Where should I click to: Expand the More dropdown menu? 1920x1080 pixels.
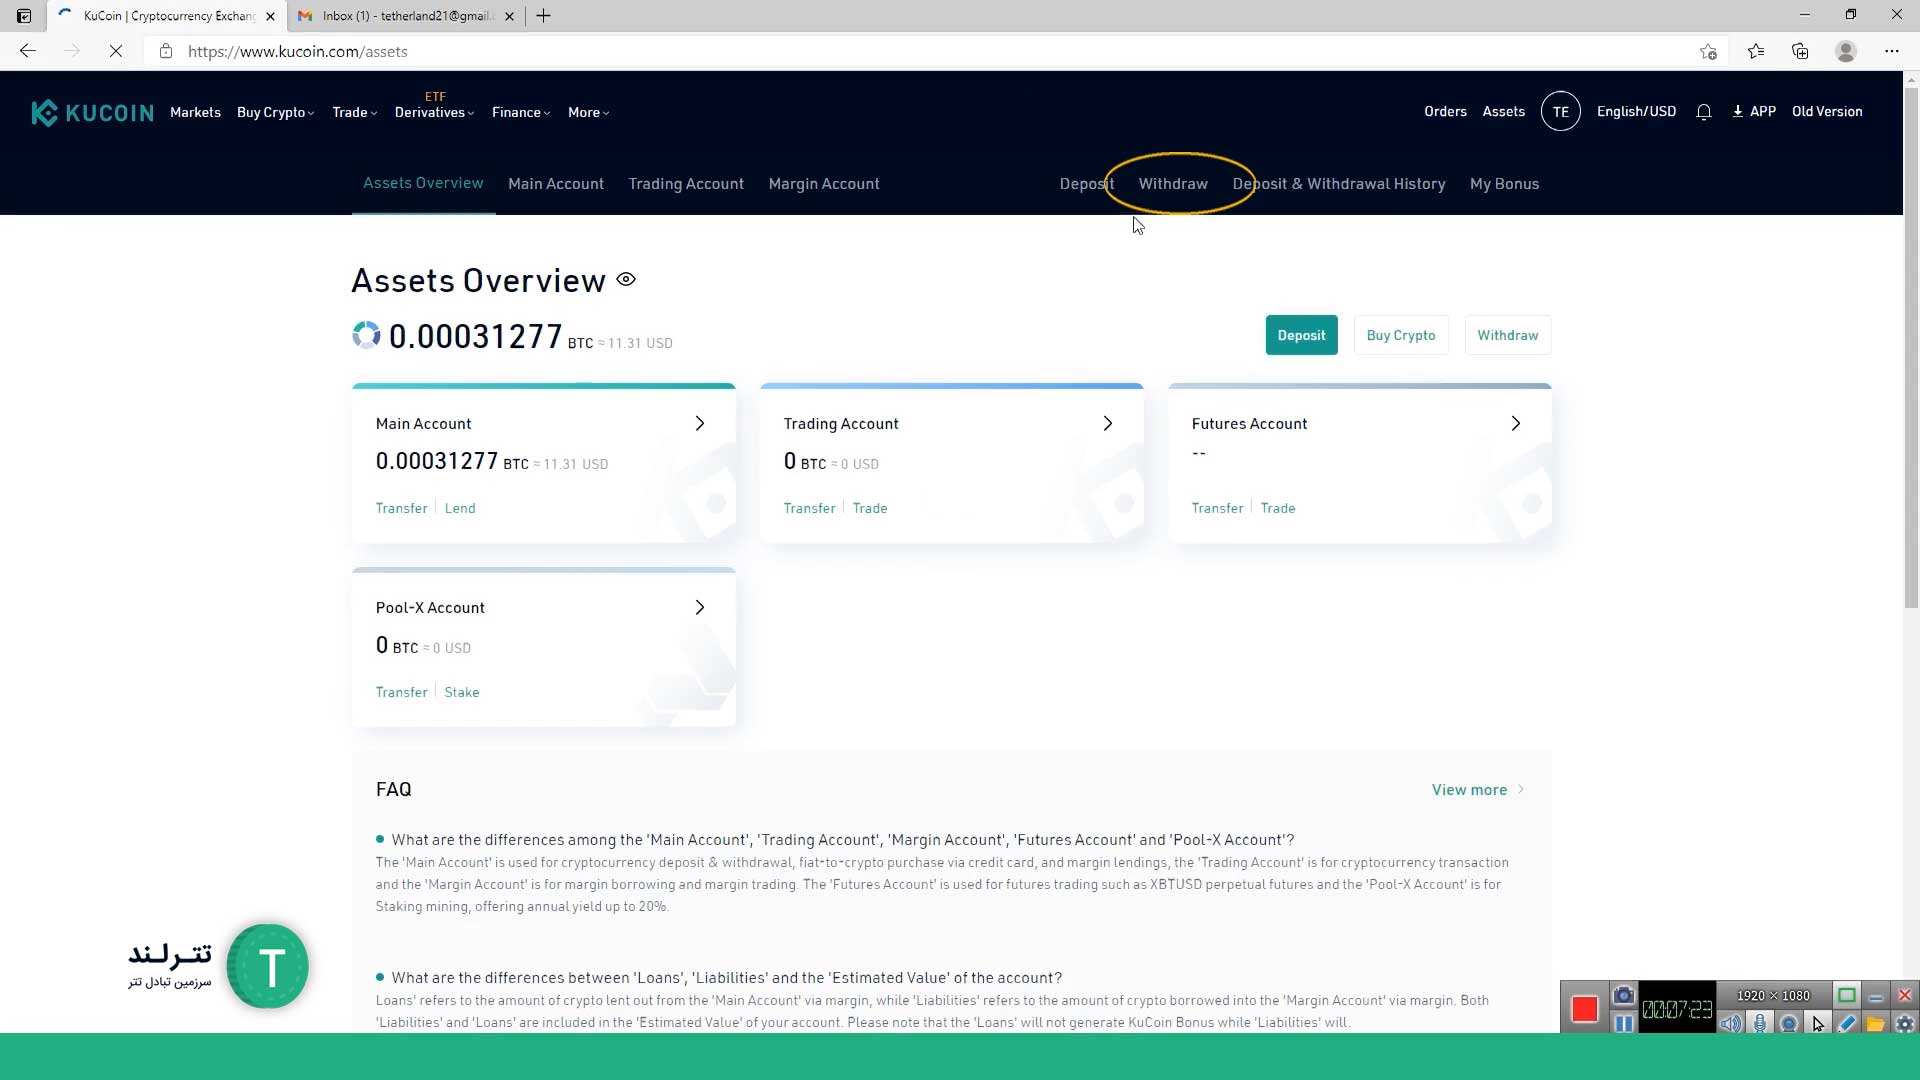pos(588,112)
